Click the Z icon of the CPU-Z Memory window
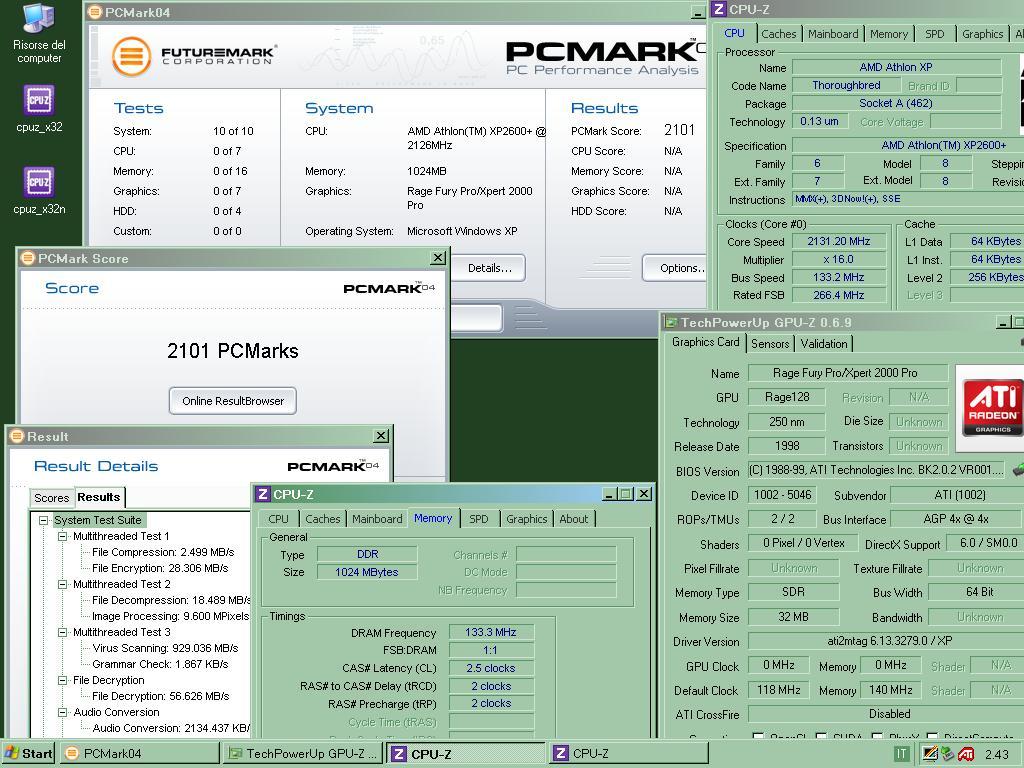 coord(263,494)
